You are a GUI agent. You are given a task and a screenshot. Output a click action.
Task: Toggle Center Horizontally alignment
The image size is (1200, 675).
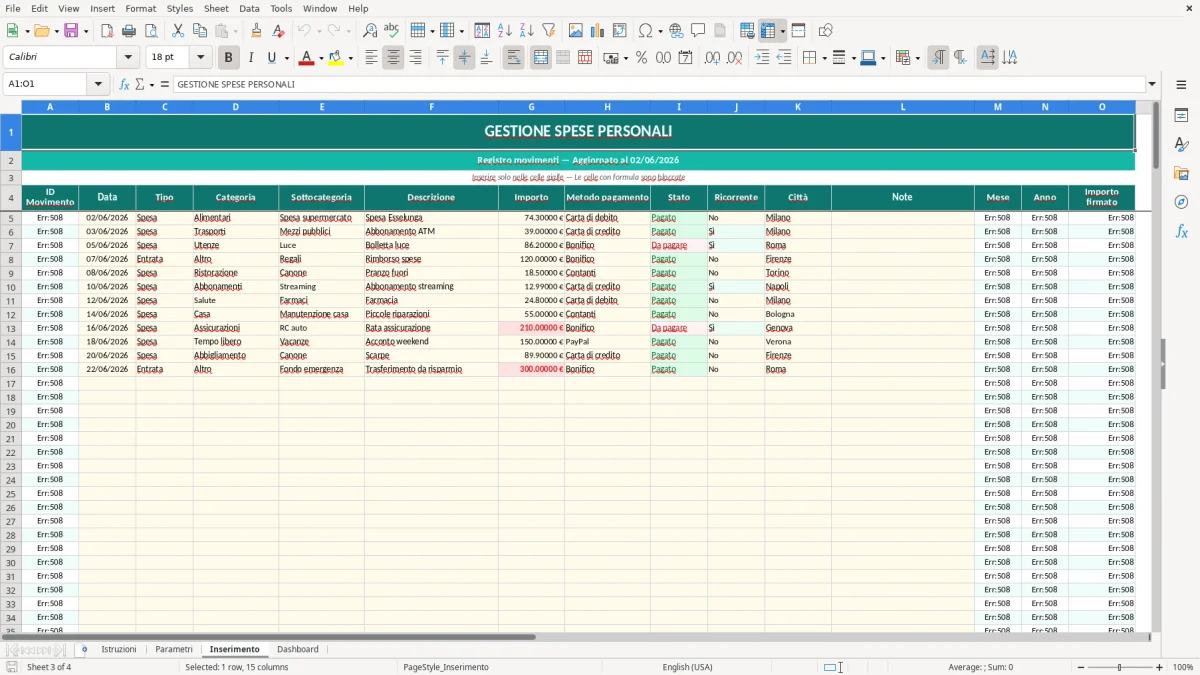coord(393,58)
